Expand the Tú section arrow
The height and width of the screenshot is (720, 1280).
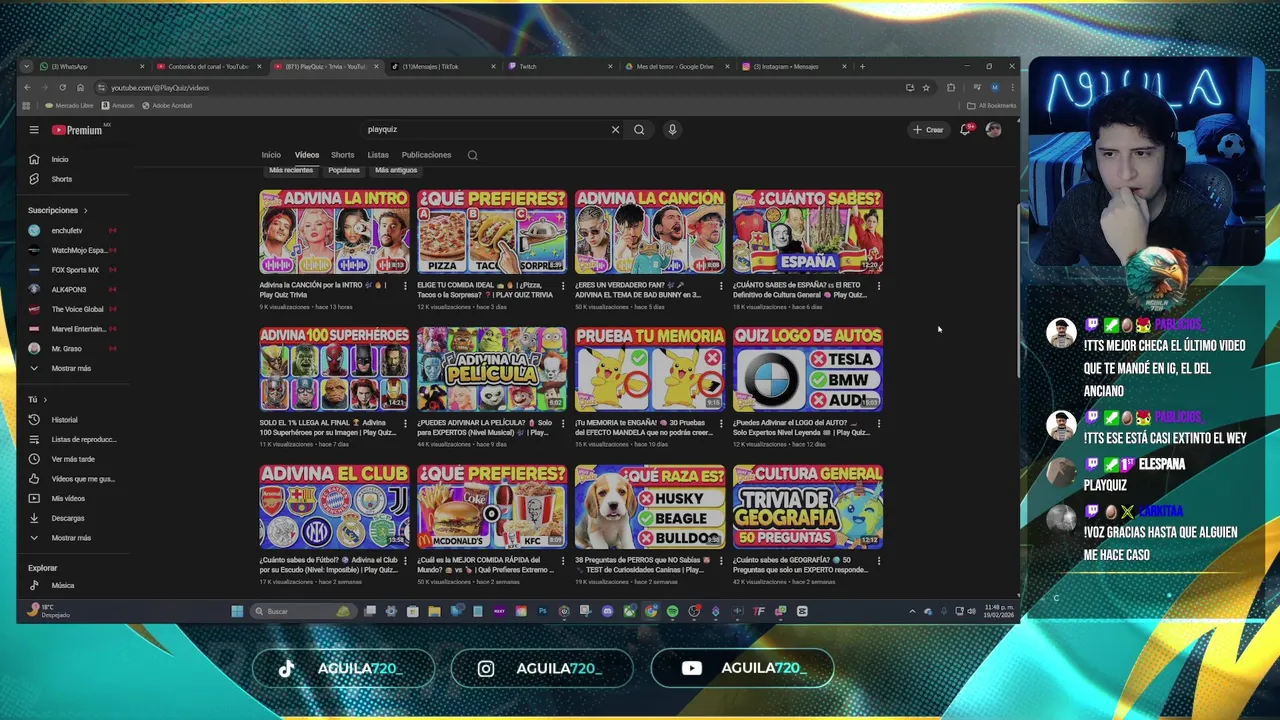[x=44, y=400]
